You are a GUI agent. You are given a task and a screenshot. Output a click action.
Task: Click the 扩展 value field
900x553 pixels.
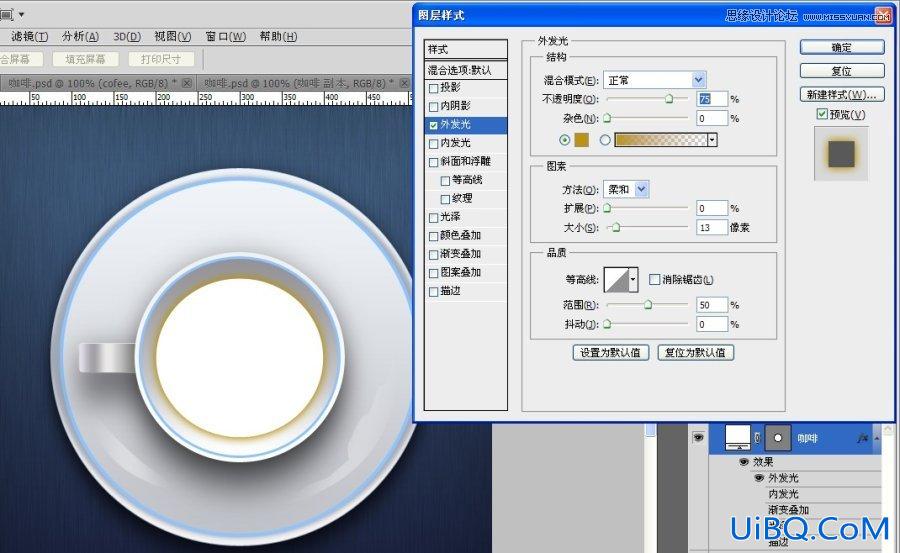(x=712, y=208)
